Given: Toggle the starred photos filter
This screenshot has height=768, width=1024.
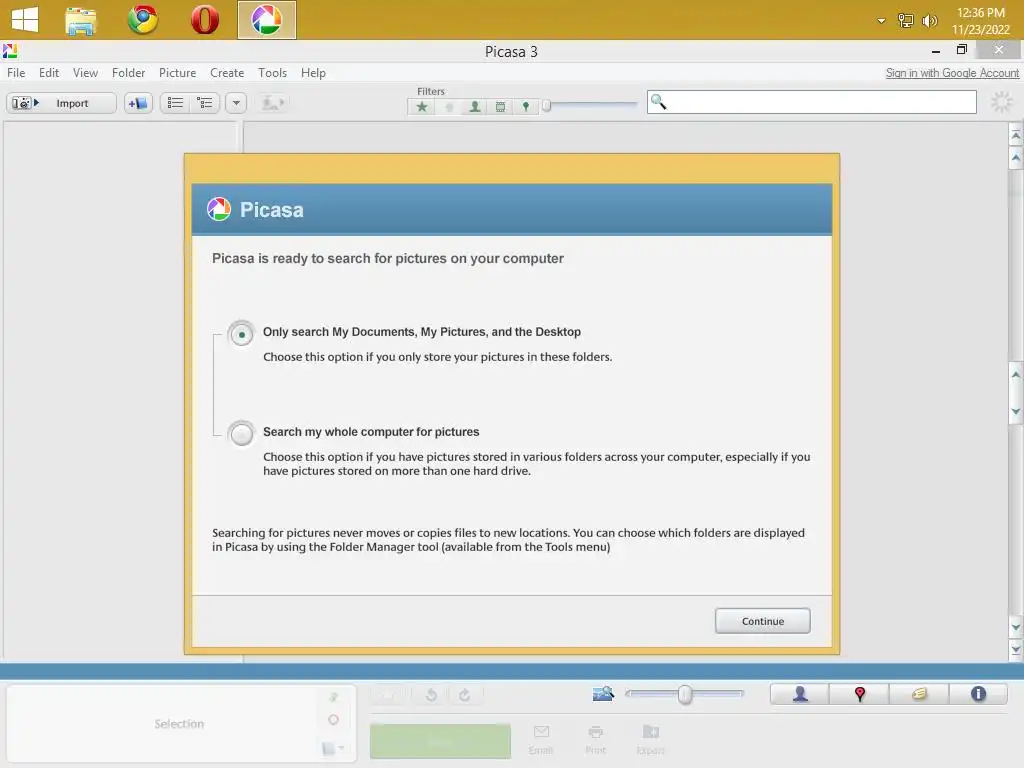Looking at the screenshot, I should pyautogui.click(x=422, y=106).
